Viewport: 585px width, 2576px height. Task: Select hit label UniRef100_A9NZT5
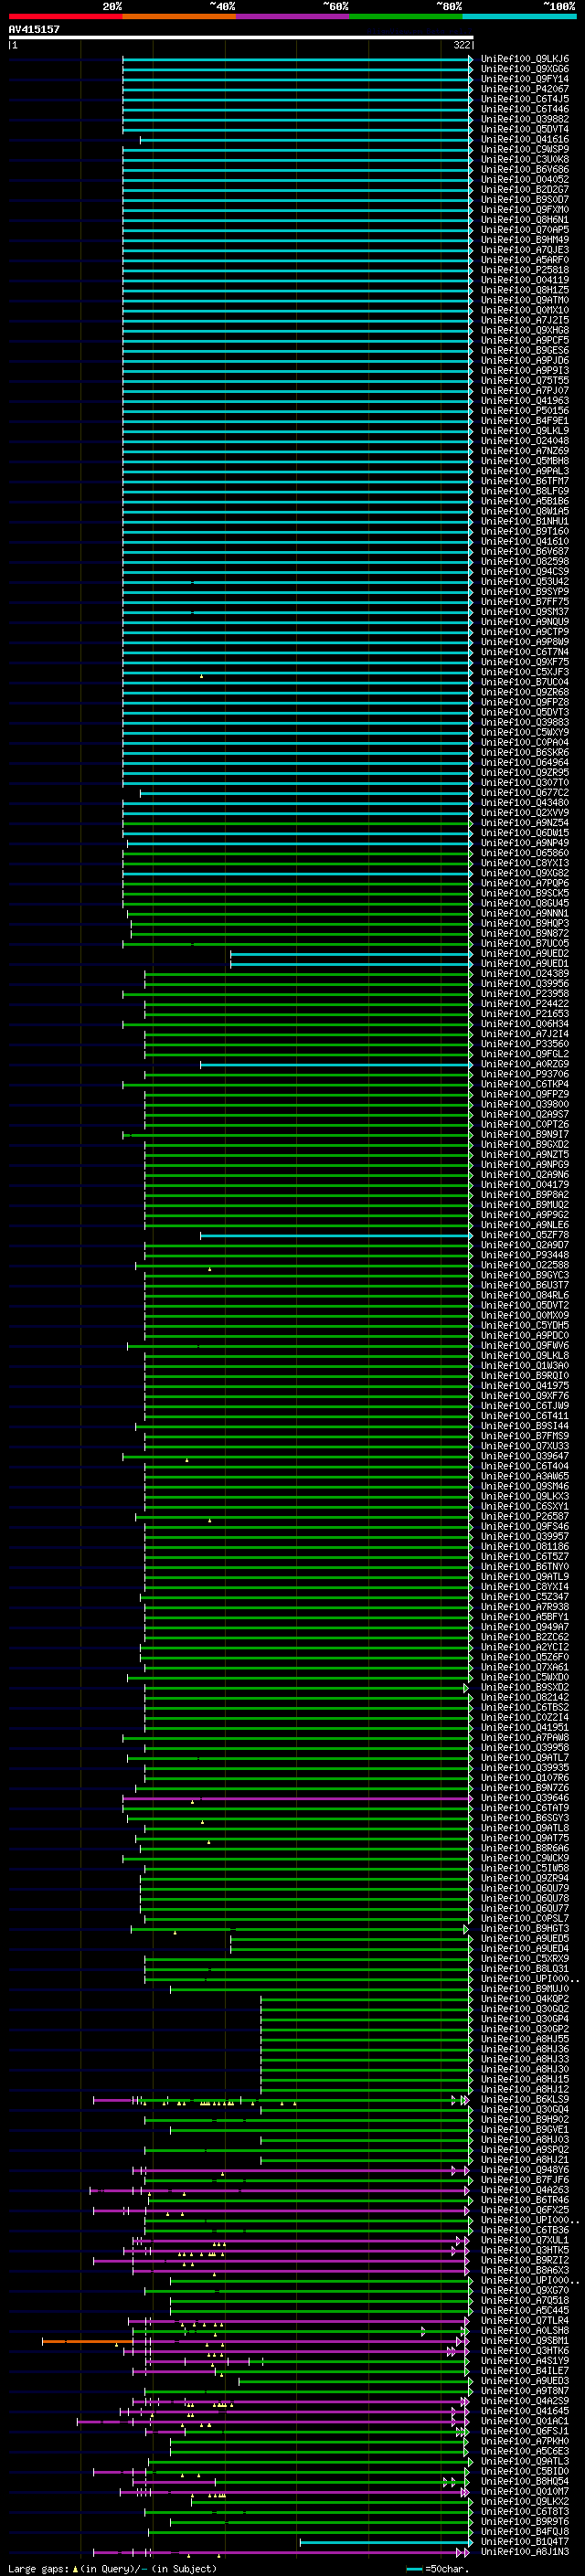[x=525, y=1155]
